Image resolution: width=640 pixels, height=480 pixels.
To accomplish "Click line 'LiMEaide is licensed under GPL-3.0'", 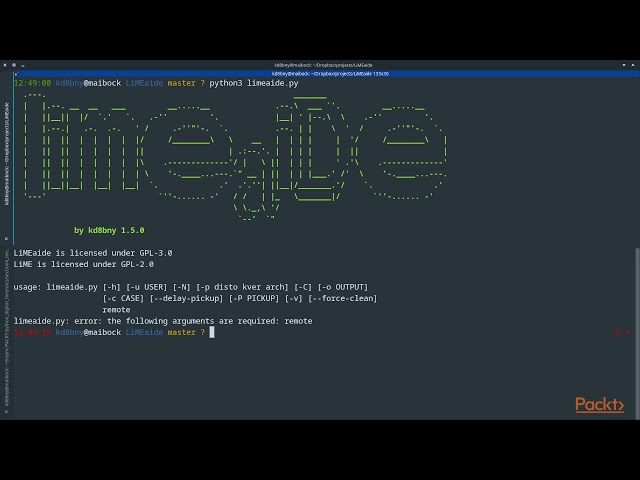I will tap(93, 253).
